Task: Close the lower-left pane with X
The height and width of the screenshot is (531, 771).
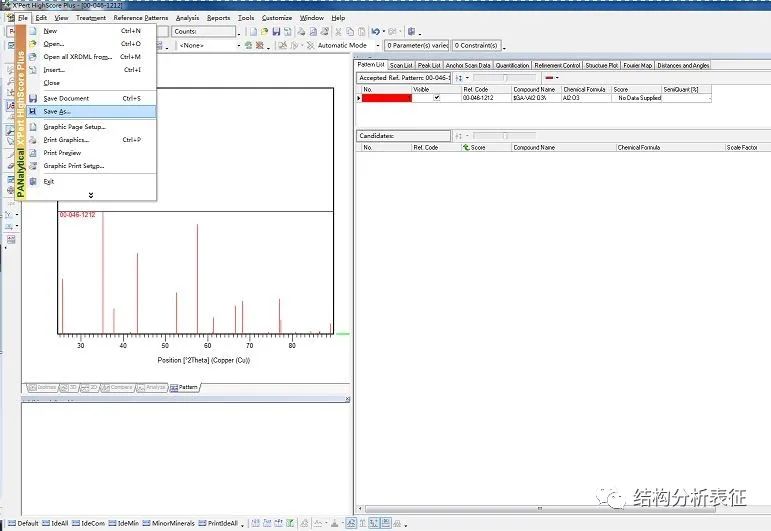Action: (348, 399)
